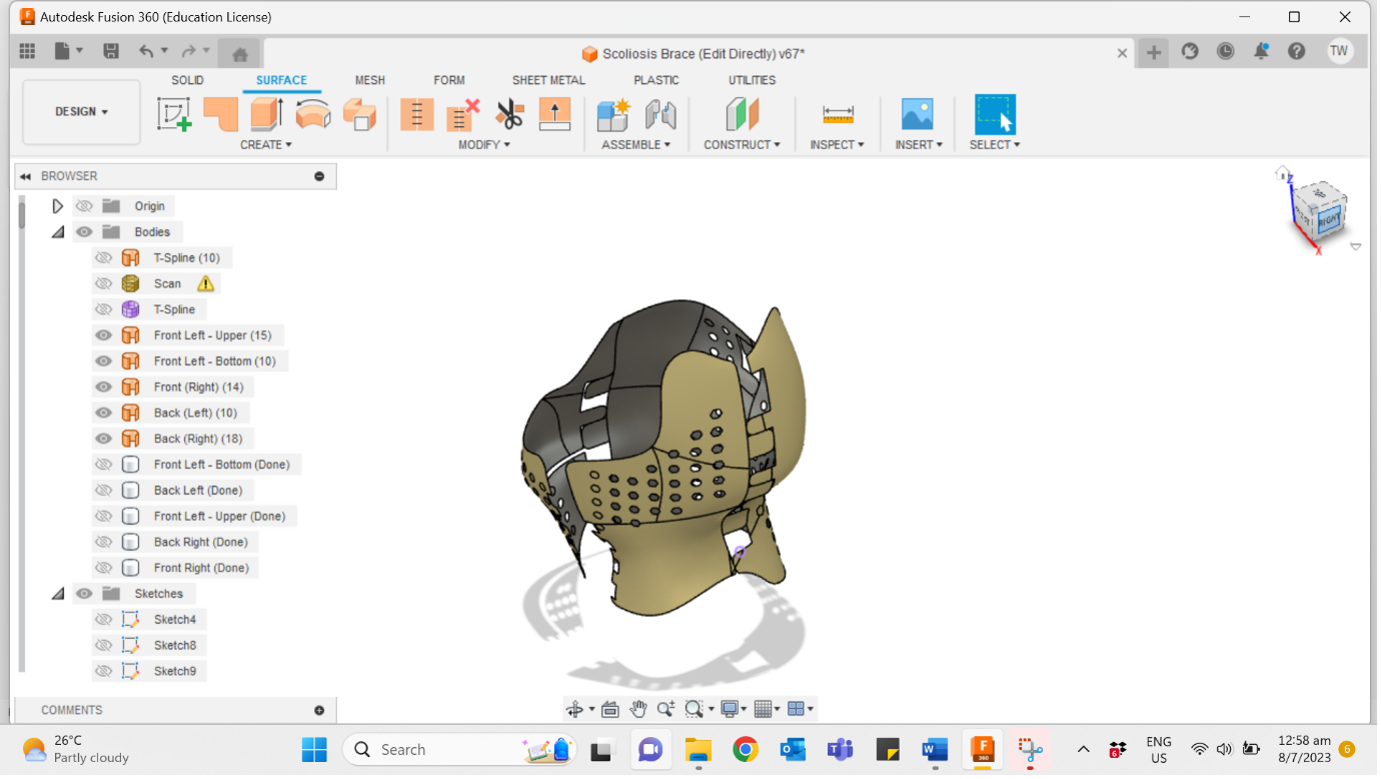
Task: Expand the Origin folder in the browser
Action: pos(58,206)
